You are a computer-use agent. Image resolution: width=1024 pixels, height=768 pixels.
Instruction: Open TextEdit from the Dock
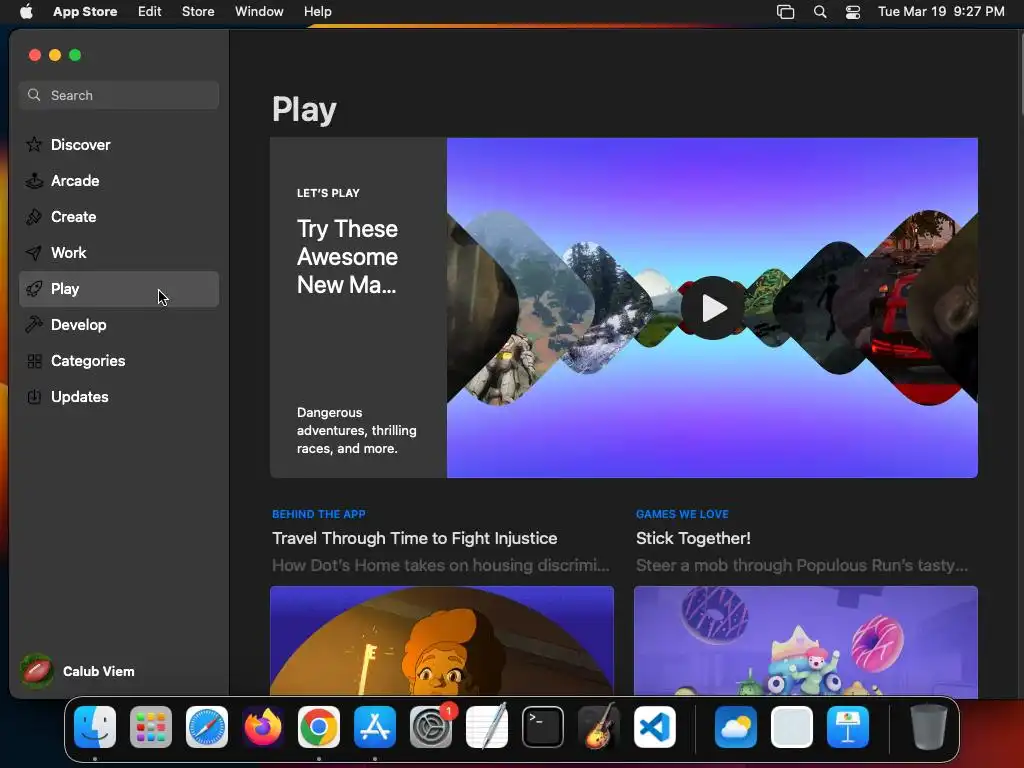[487, 727]
